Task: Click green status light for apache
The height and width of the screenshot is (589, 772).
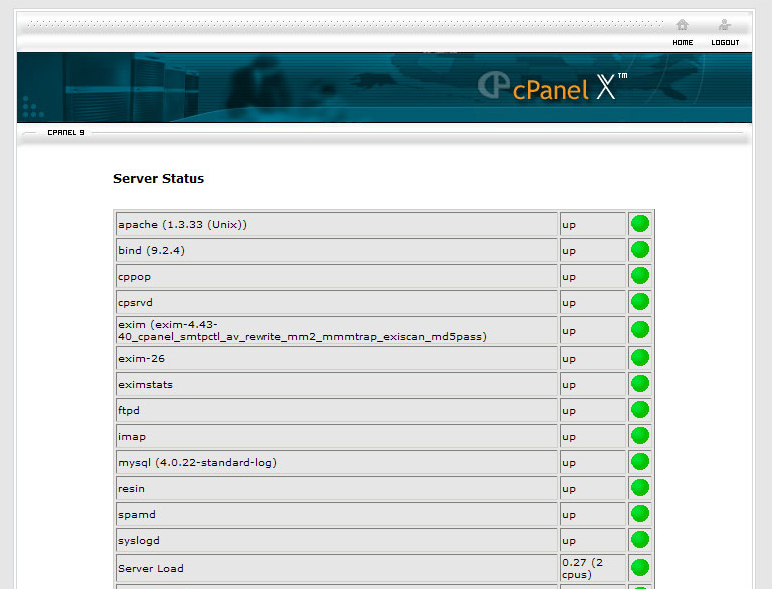Action: pos(640,224)
